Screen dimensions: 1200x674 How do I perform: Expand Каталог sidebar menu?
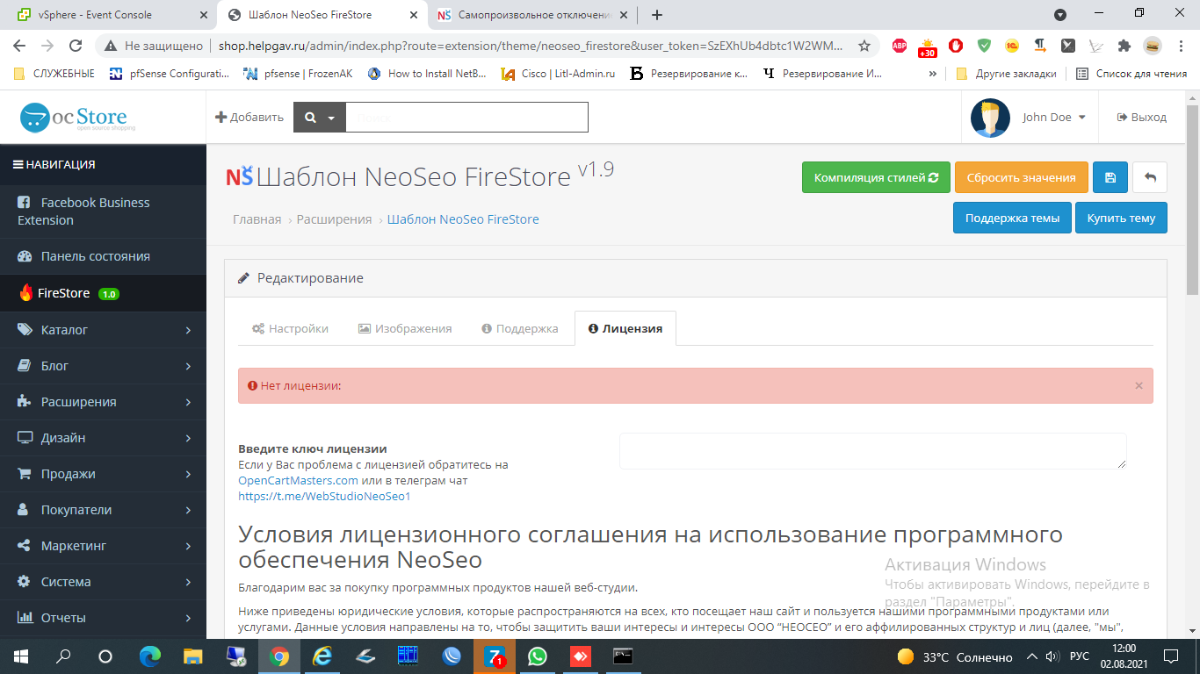103,329
